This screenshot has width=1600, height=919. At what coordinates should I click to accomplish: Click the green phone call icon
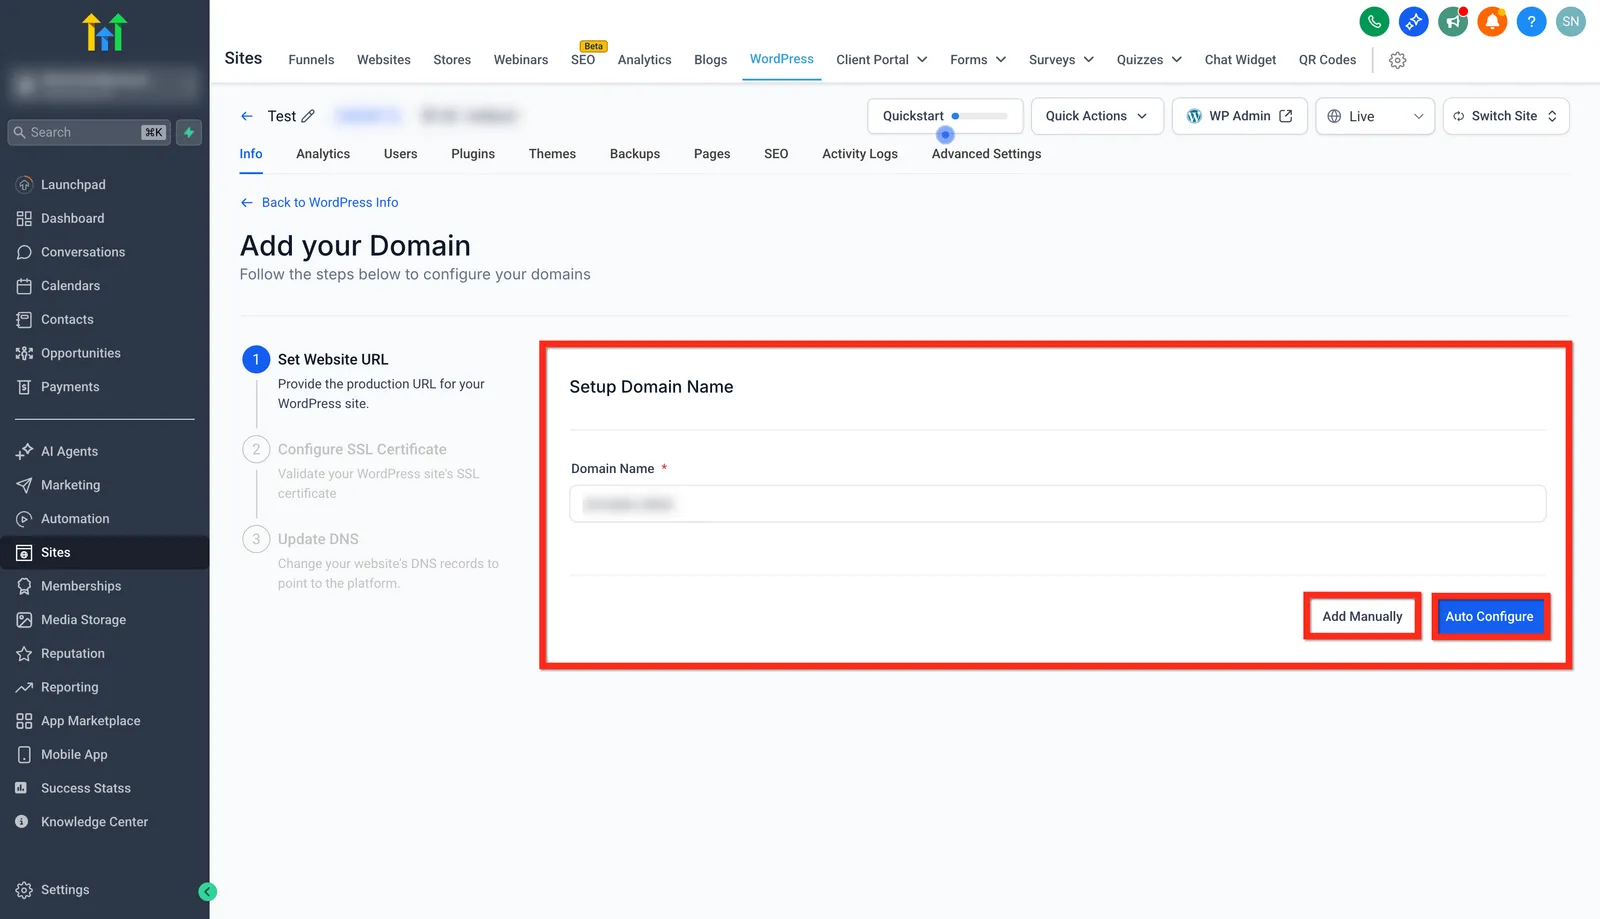[1374, 21]
